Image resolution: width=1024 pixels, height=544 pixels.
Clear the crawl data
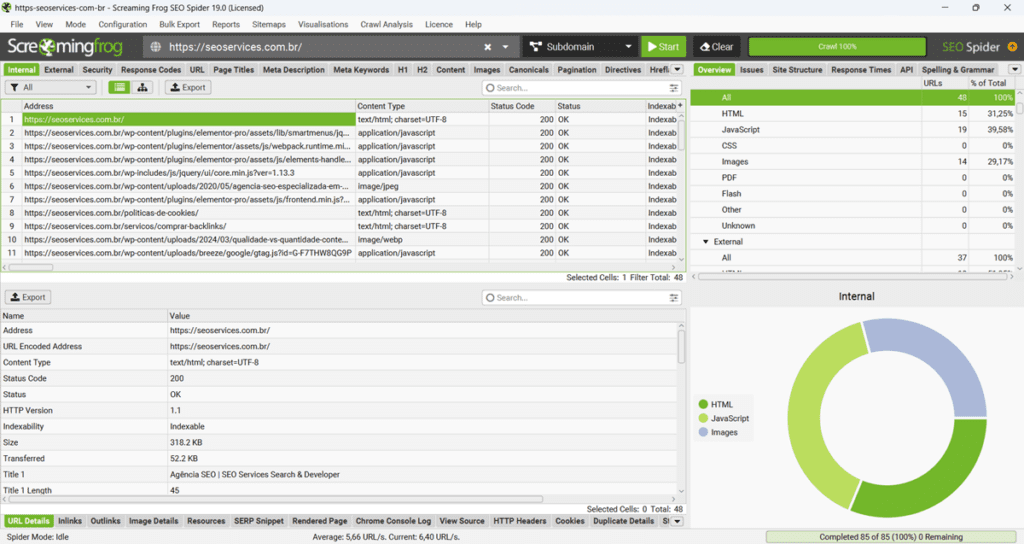[716, 47]
